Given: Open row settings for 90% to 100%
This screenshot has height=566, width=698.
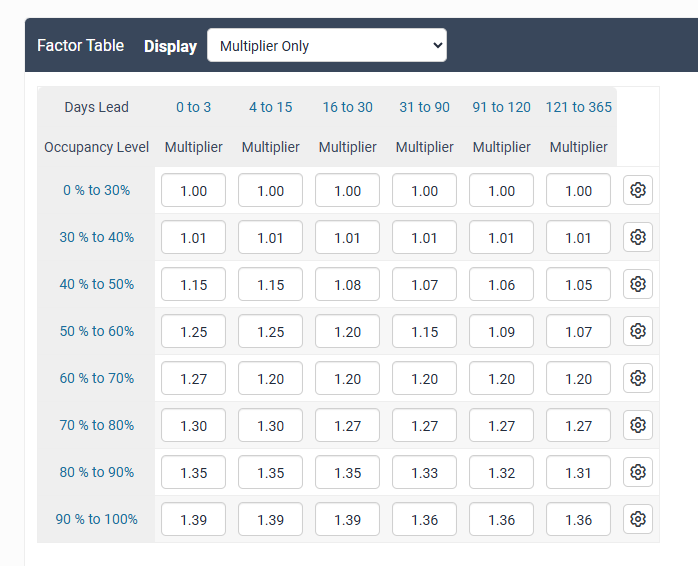Looking at the screenshot, I should (638, 519).
